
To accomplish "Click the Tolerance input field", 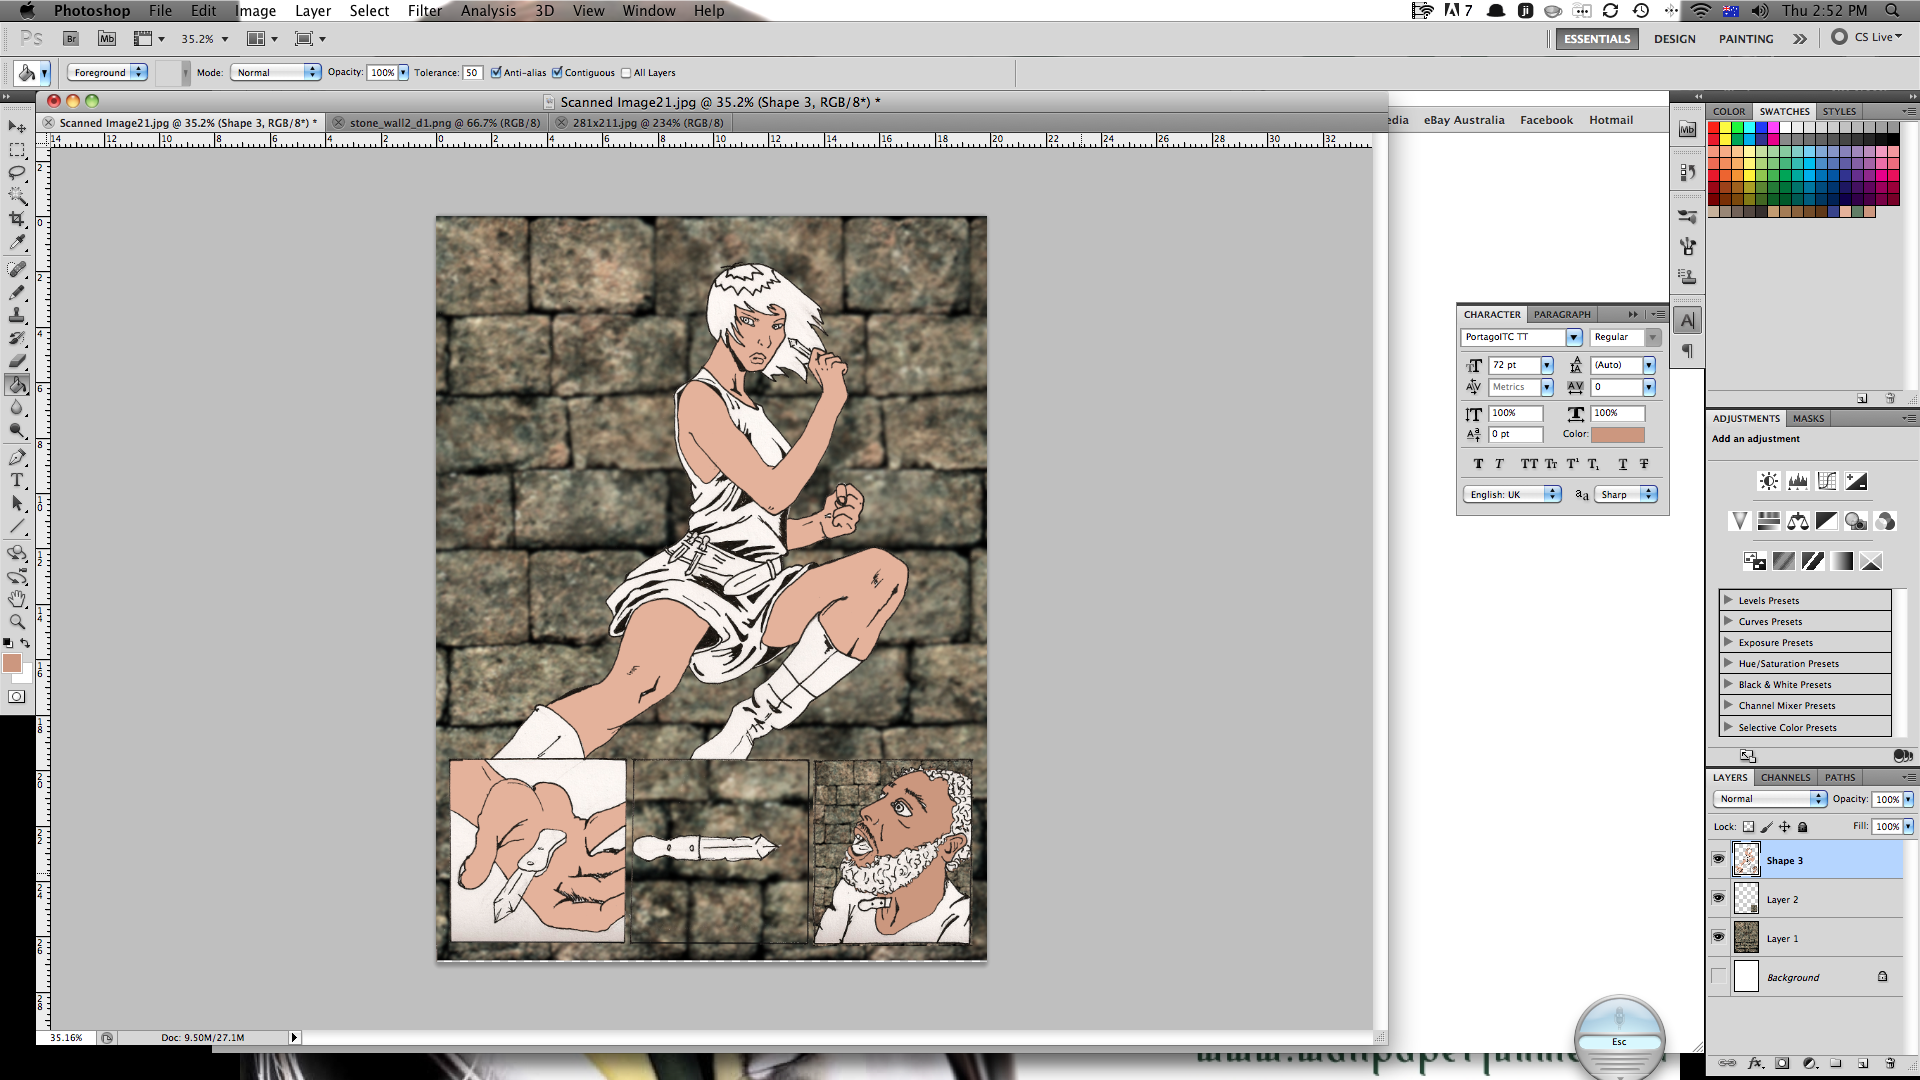I will tap(472, 72).
